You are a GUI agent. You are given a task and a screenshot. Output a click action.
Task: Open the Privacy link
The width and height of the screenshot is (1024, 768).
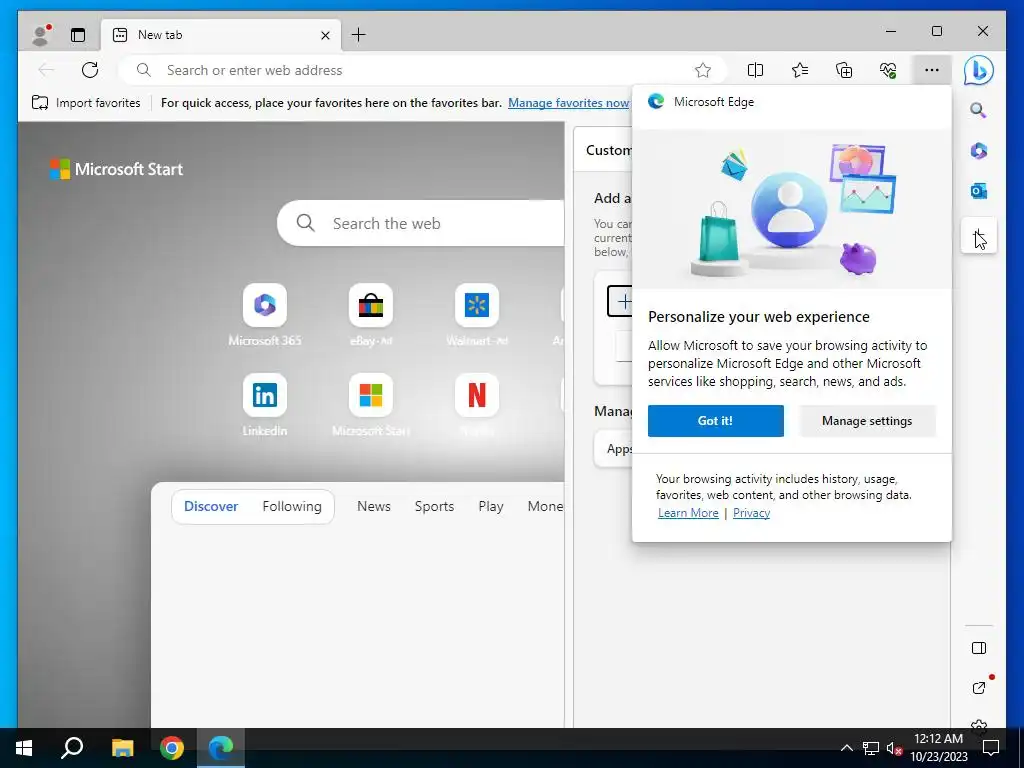tap(751, 513)
